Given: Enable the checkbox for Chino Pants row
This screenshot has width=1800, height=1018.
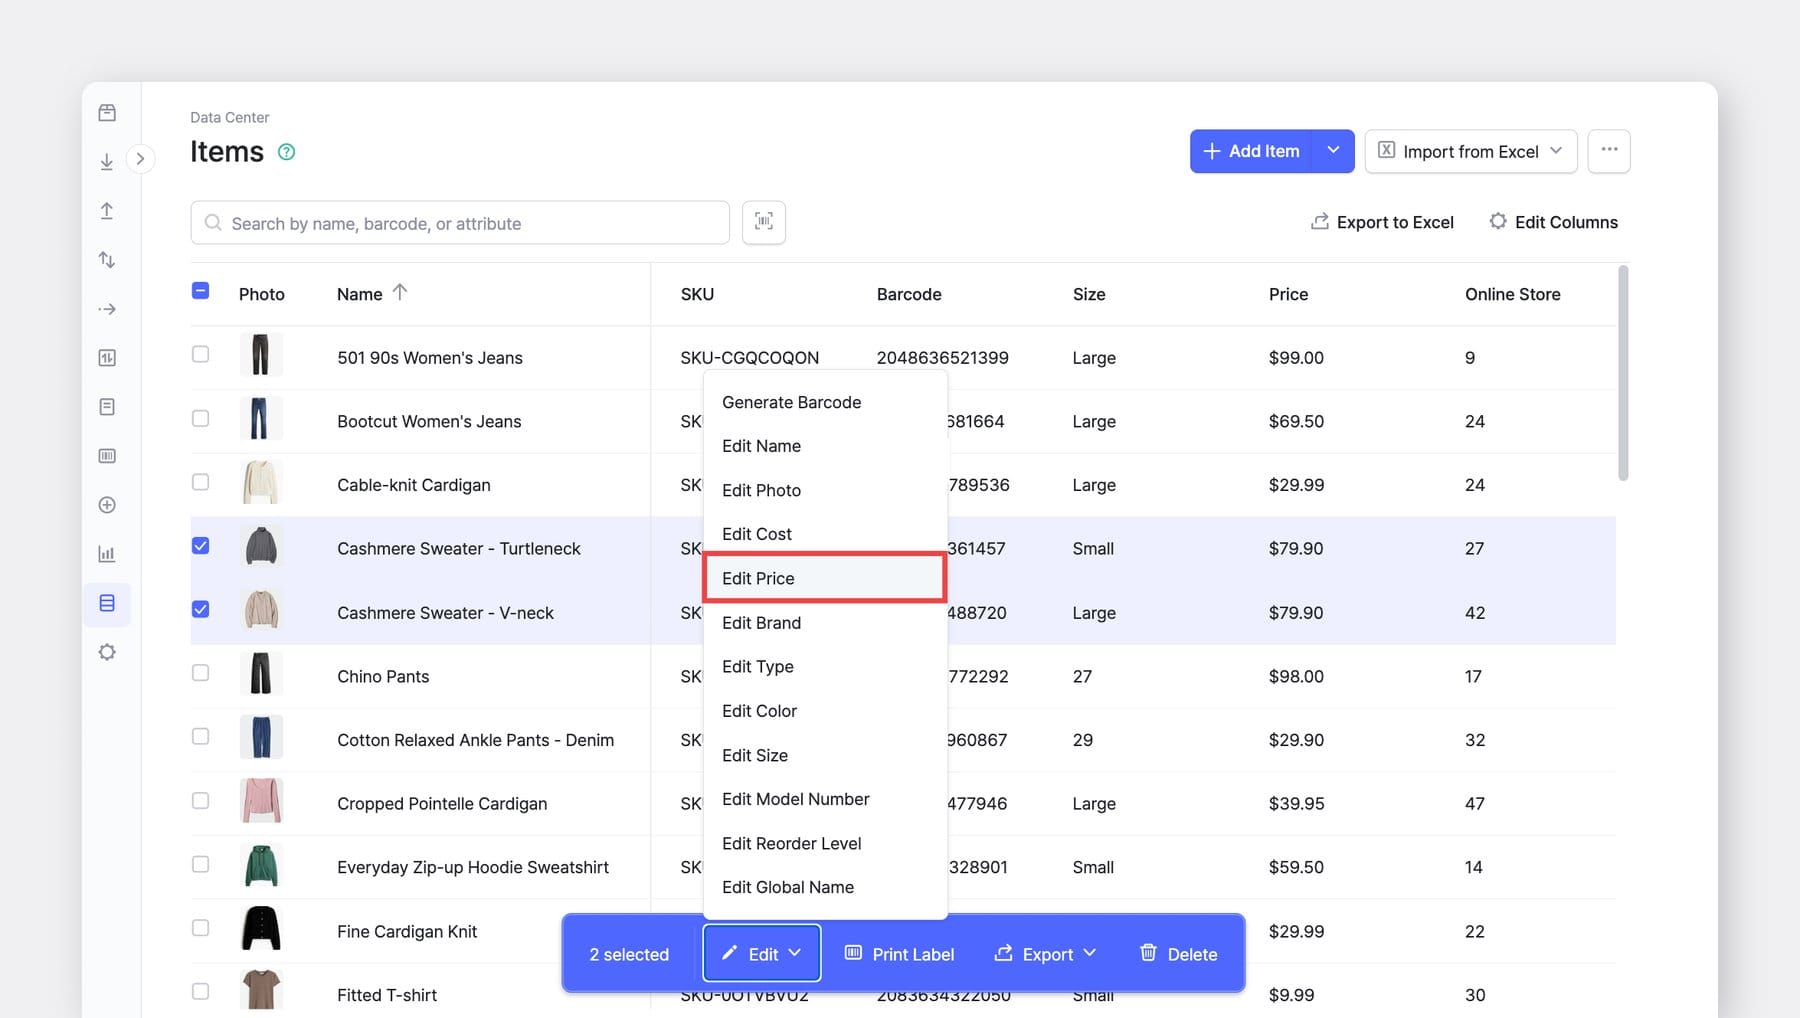Looking at the screenshot, I should [x=201, y=673].
